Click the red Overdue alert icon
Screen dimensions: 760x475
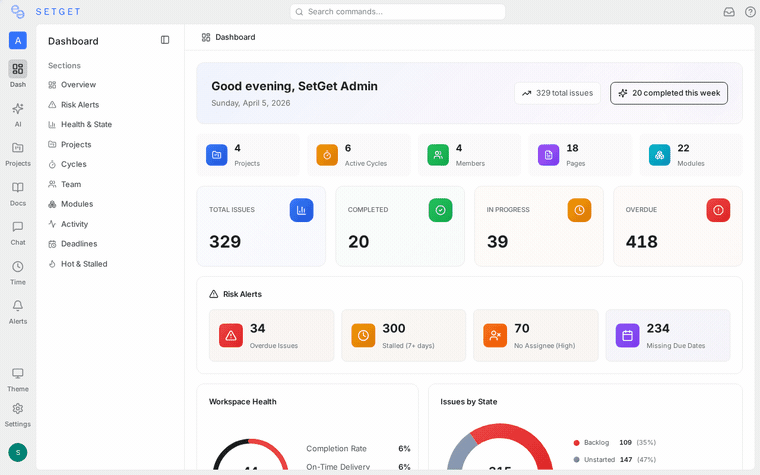pos(718,210)
